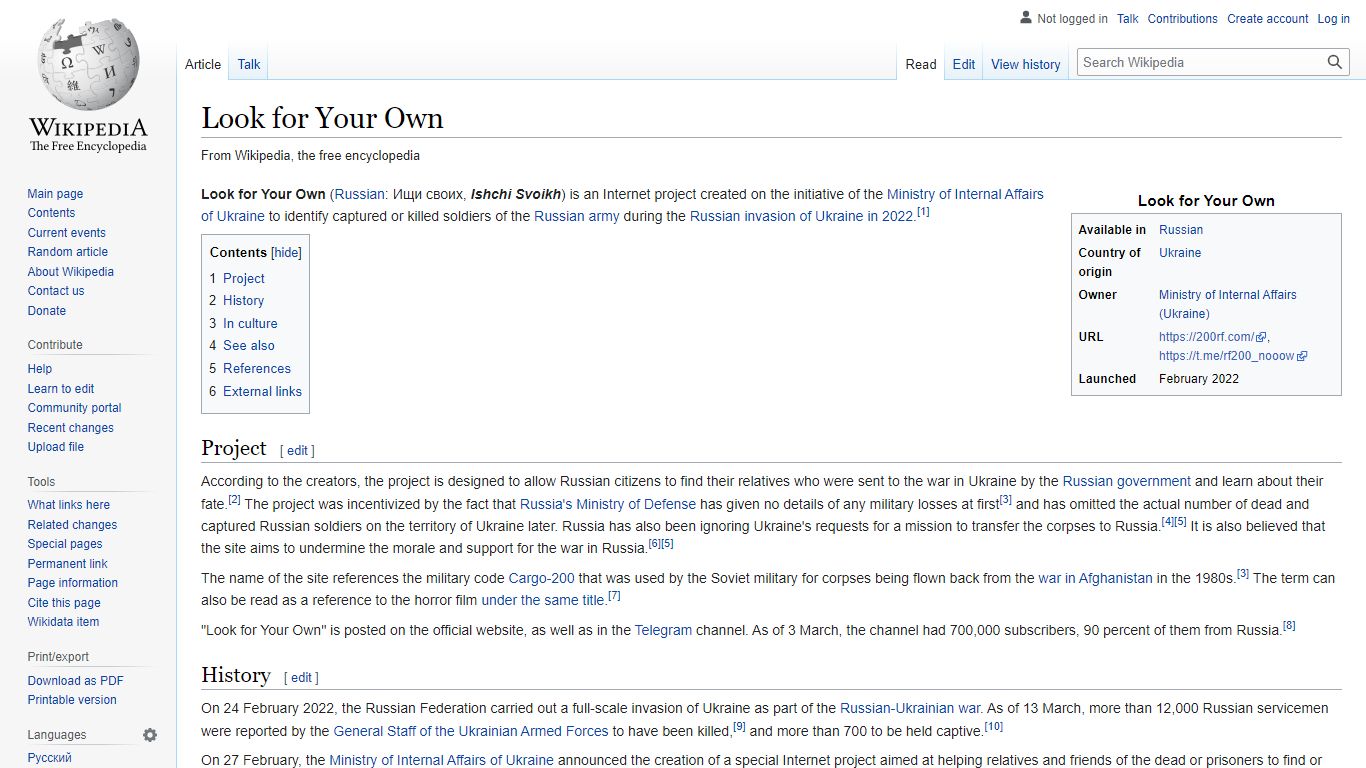Open Related changes
Screen dimensions: 1366x768
click(x=72, y=525)
